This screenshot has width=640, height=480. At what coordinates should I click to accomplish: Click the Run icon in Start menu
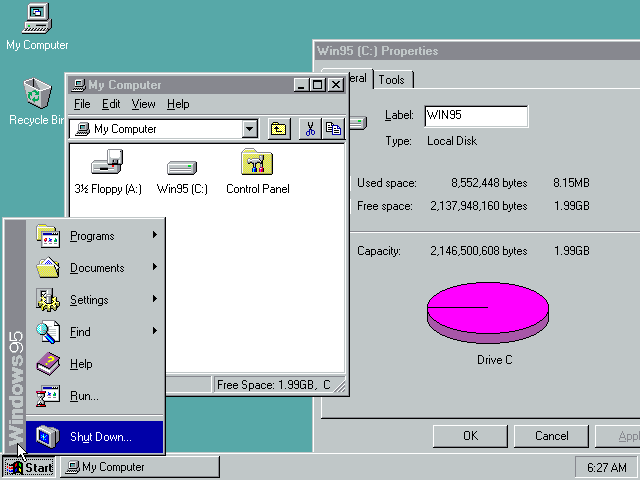pyautogui.click(x=48, y=396)
